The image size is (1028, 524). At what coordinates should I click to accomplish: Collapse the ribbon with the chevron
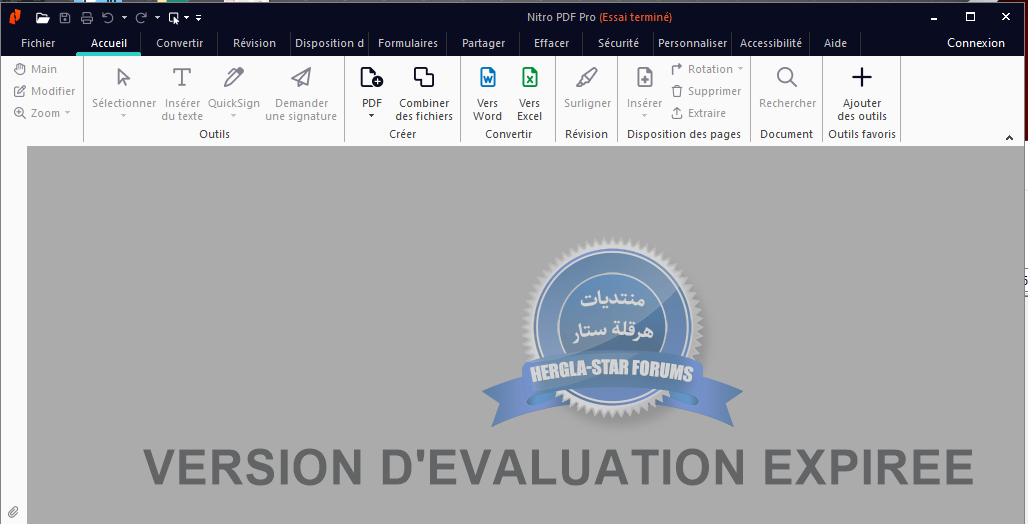coord(1009,138)
